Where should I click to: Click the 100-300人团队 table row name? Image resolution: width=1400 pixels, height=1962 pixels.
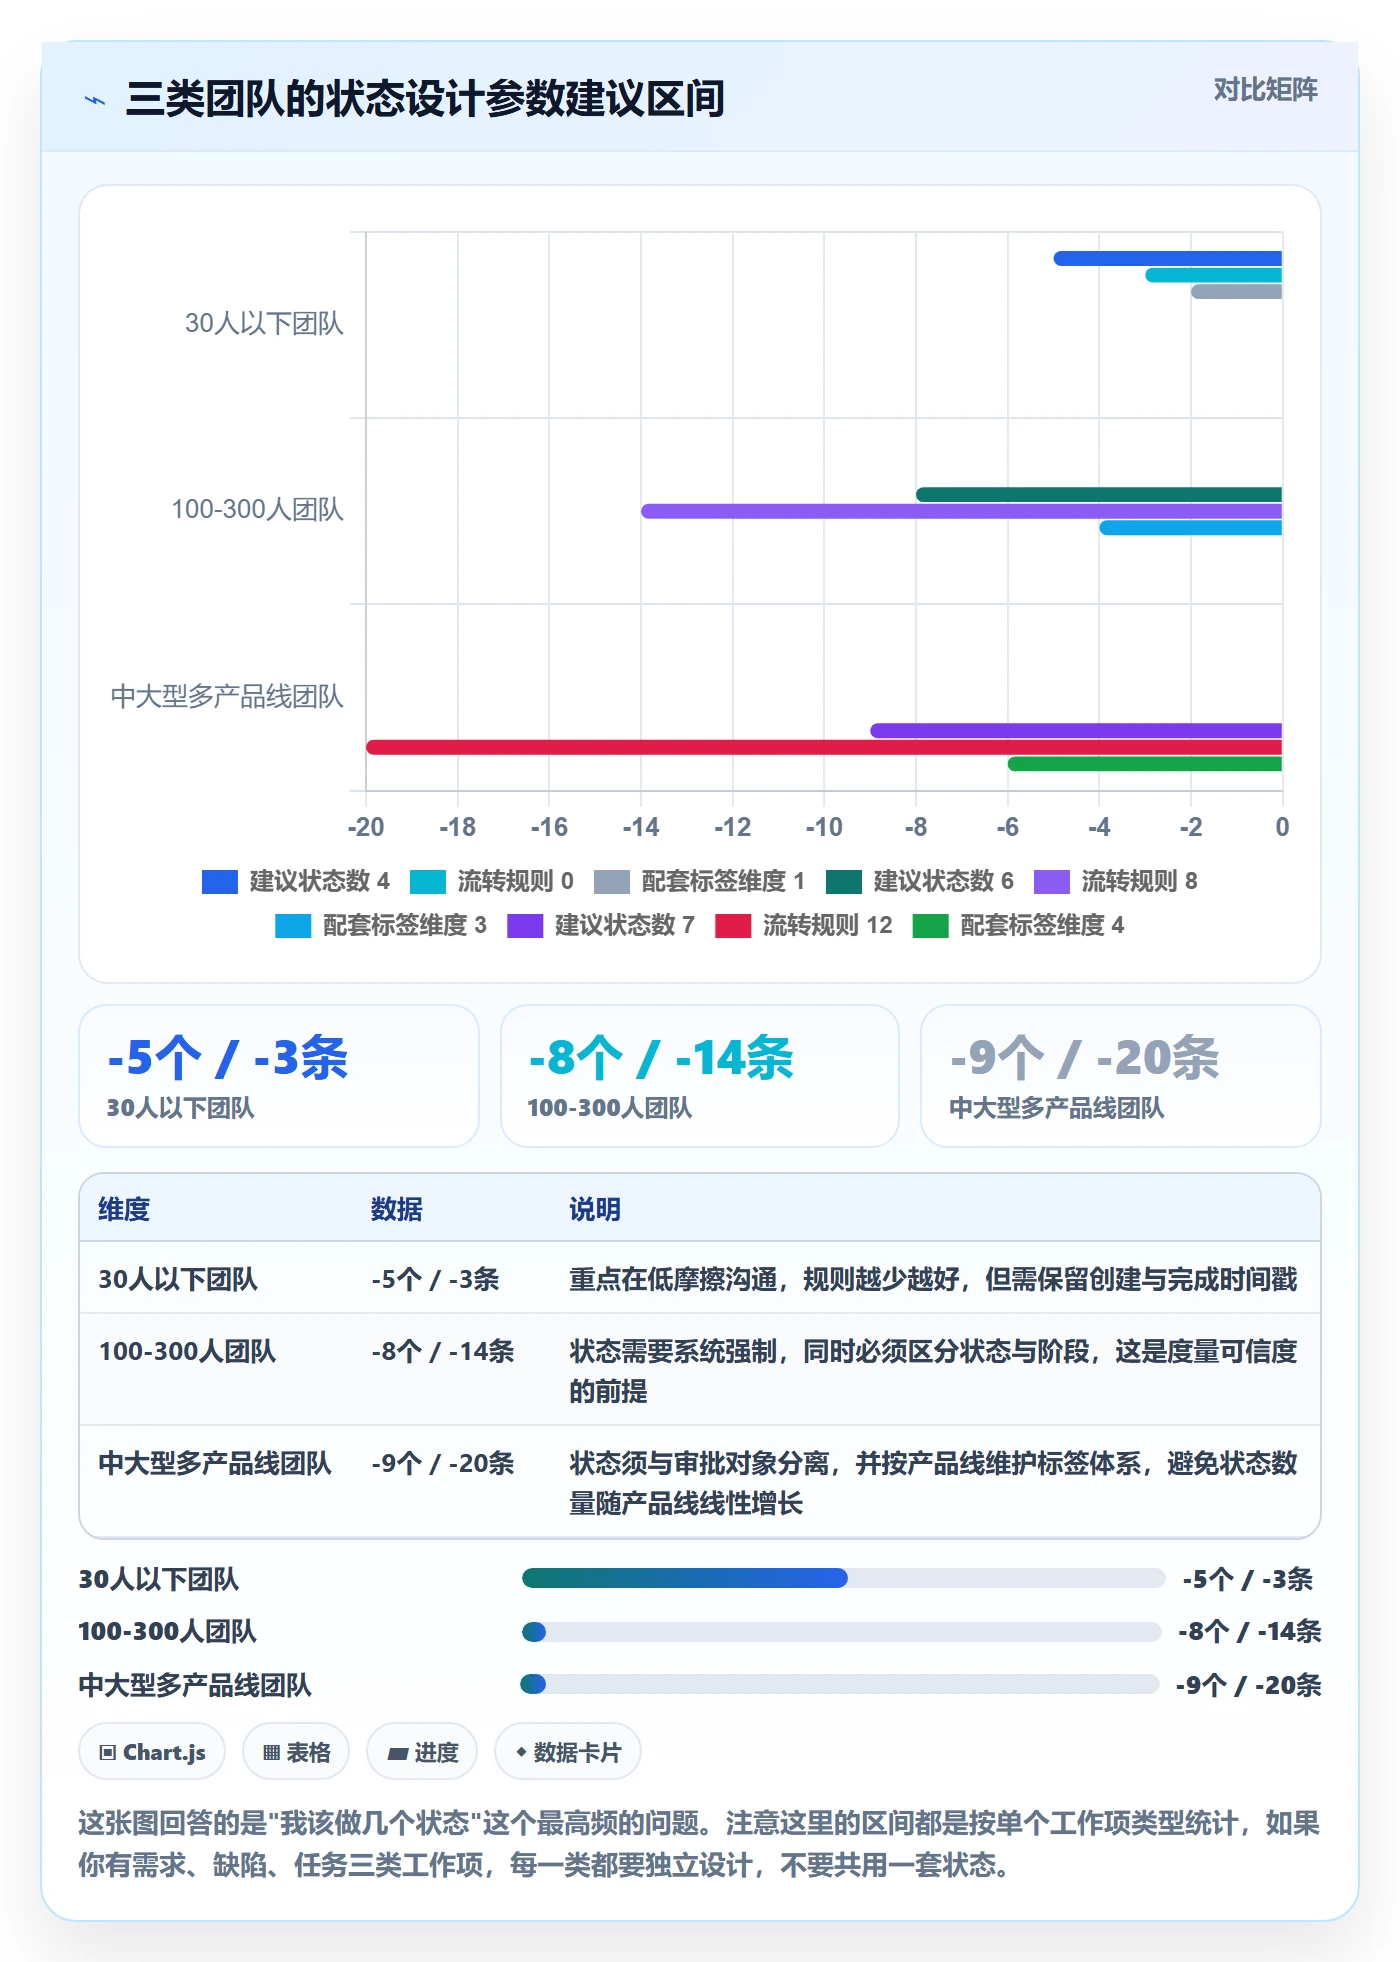[x=187, y=1351]
